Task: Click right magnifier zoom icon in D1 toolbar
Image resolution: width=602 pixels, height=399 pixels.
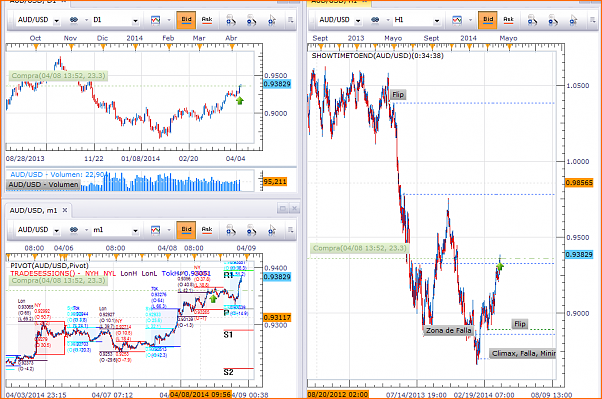Action: 251,20
